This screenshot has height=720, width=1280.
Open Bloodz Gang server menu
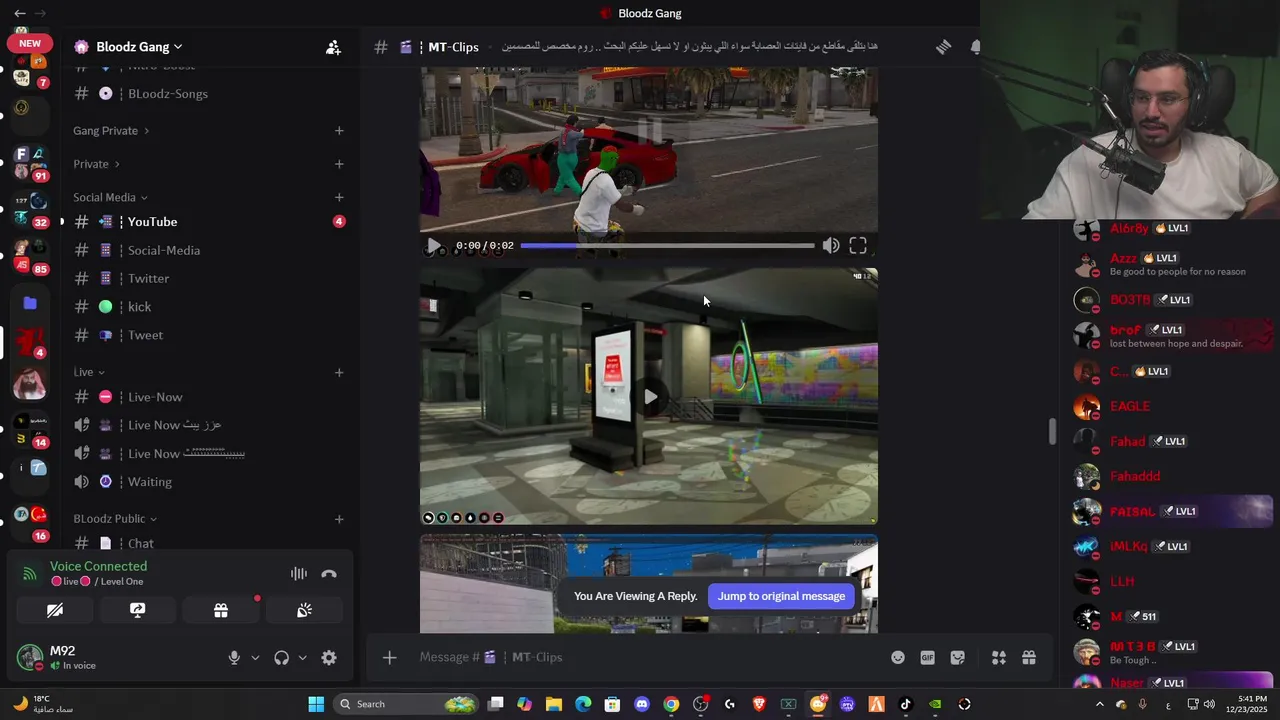point(139,47)
